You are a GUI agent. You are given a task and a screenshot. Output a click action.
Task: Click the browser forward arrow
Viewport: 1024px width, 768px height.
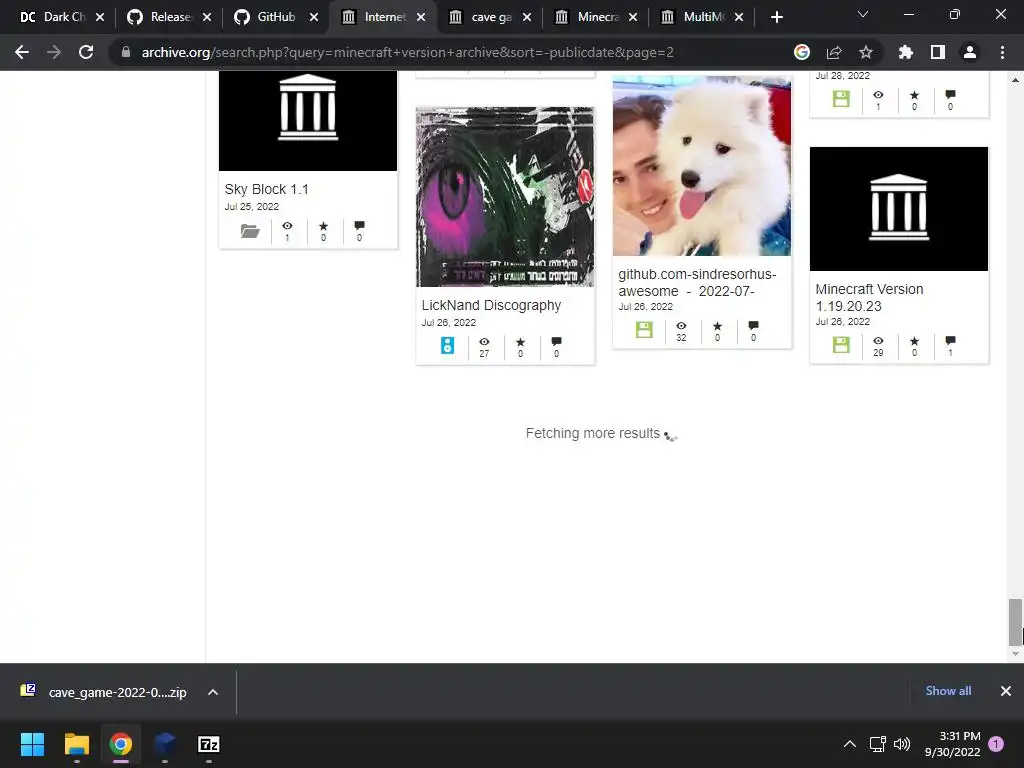54,52
